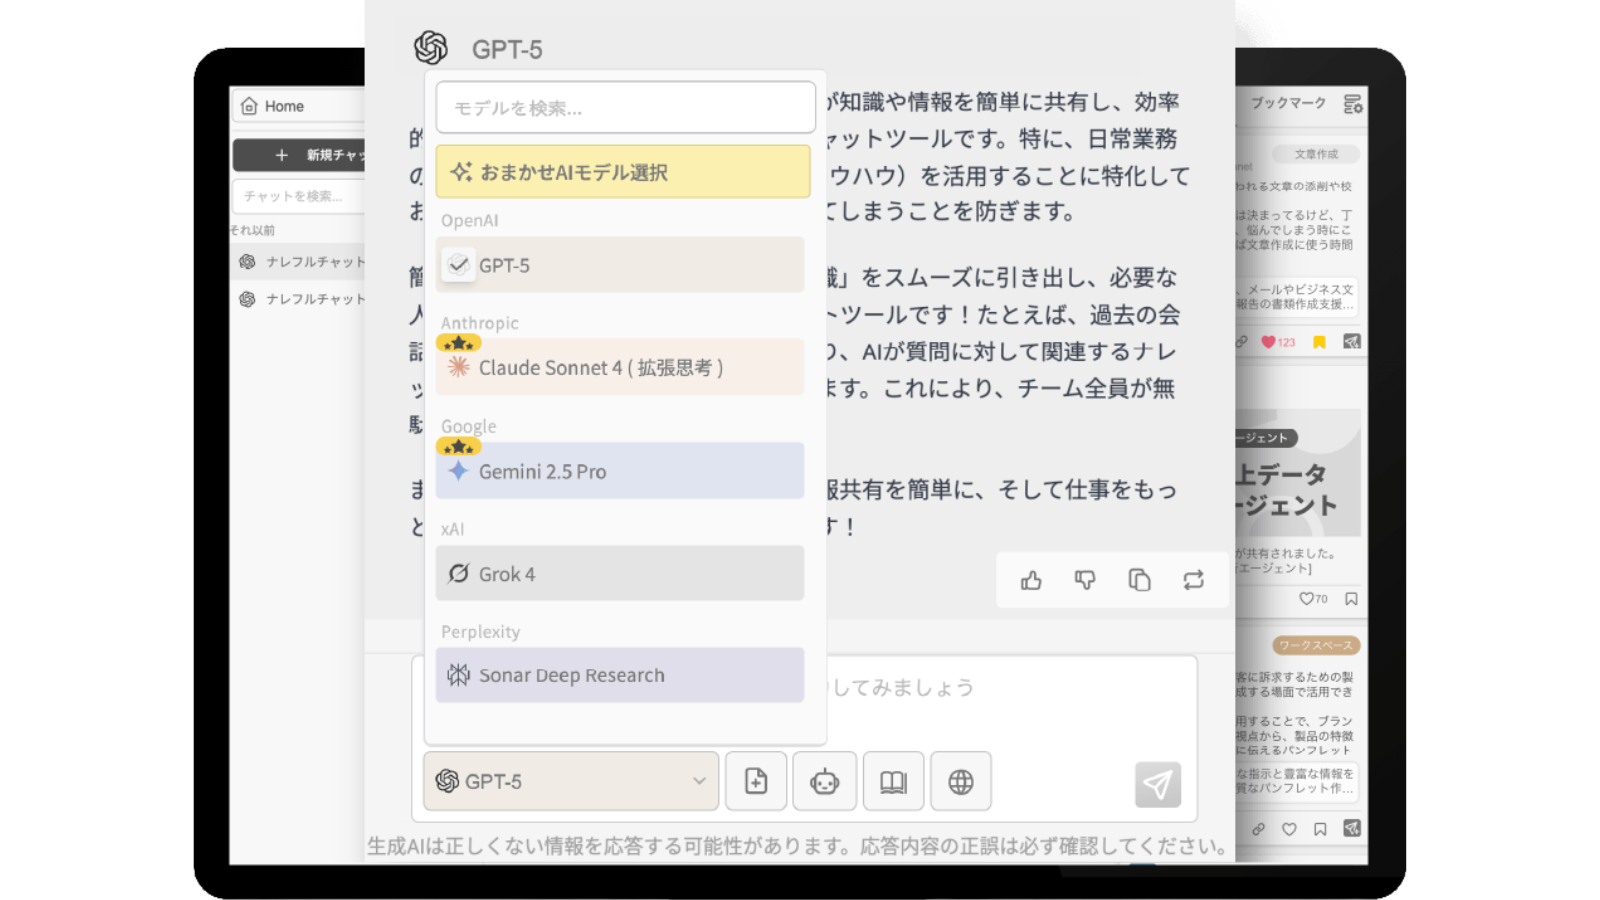The width and height of the screenshot is (1600, 900).
Task: Click the Perplexity logo icon
Action: tap(458, 675)
